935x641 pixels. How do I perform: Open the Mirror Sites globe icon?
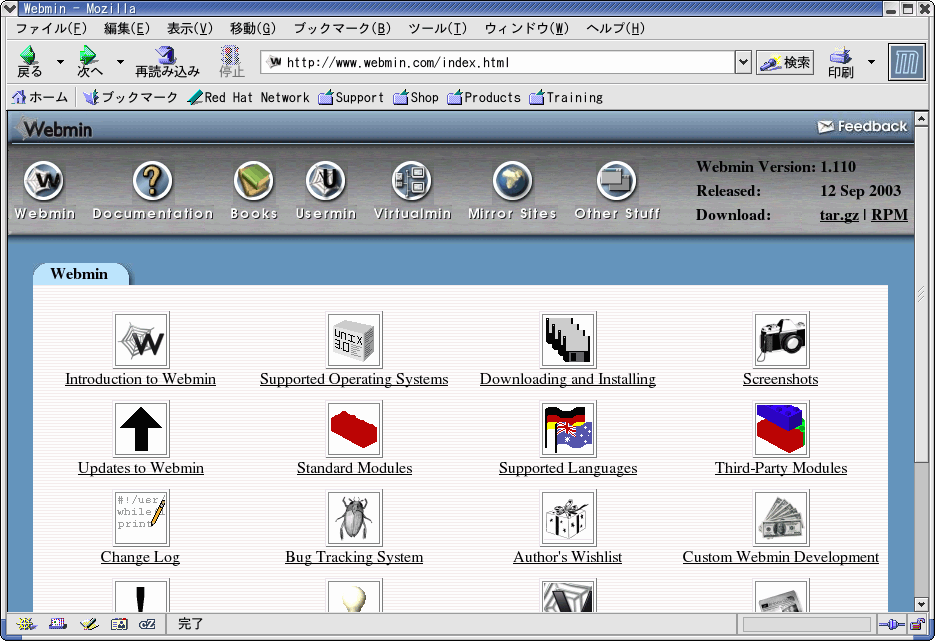tap(512, 181)
